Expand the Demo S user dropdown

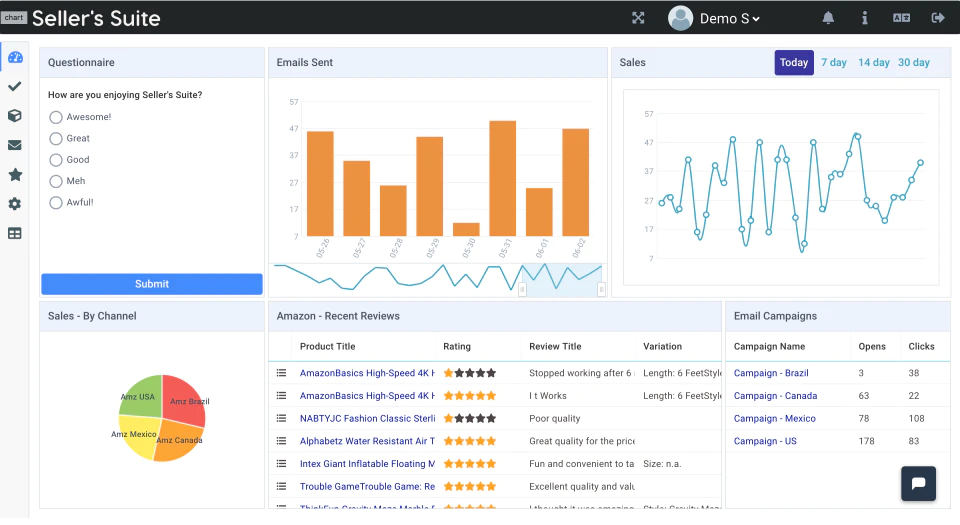714,18
